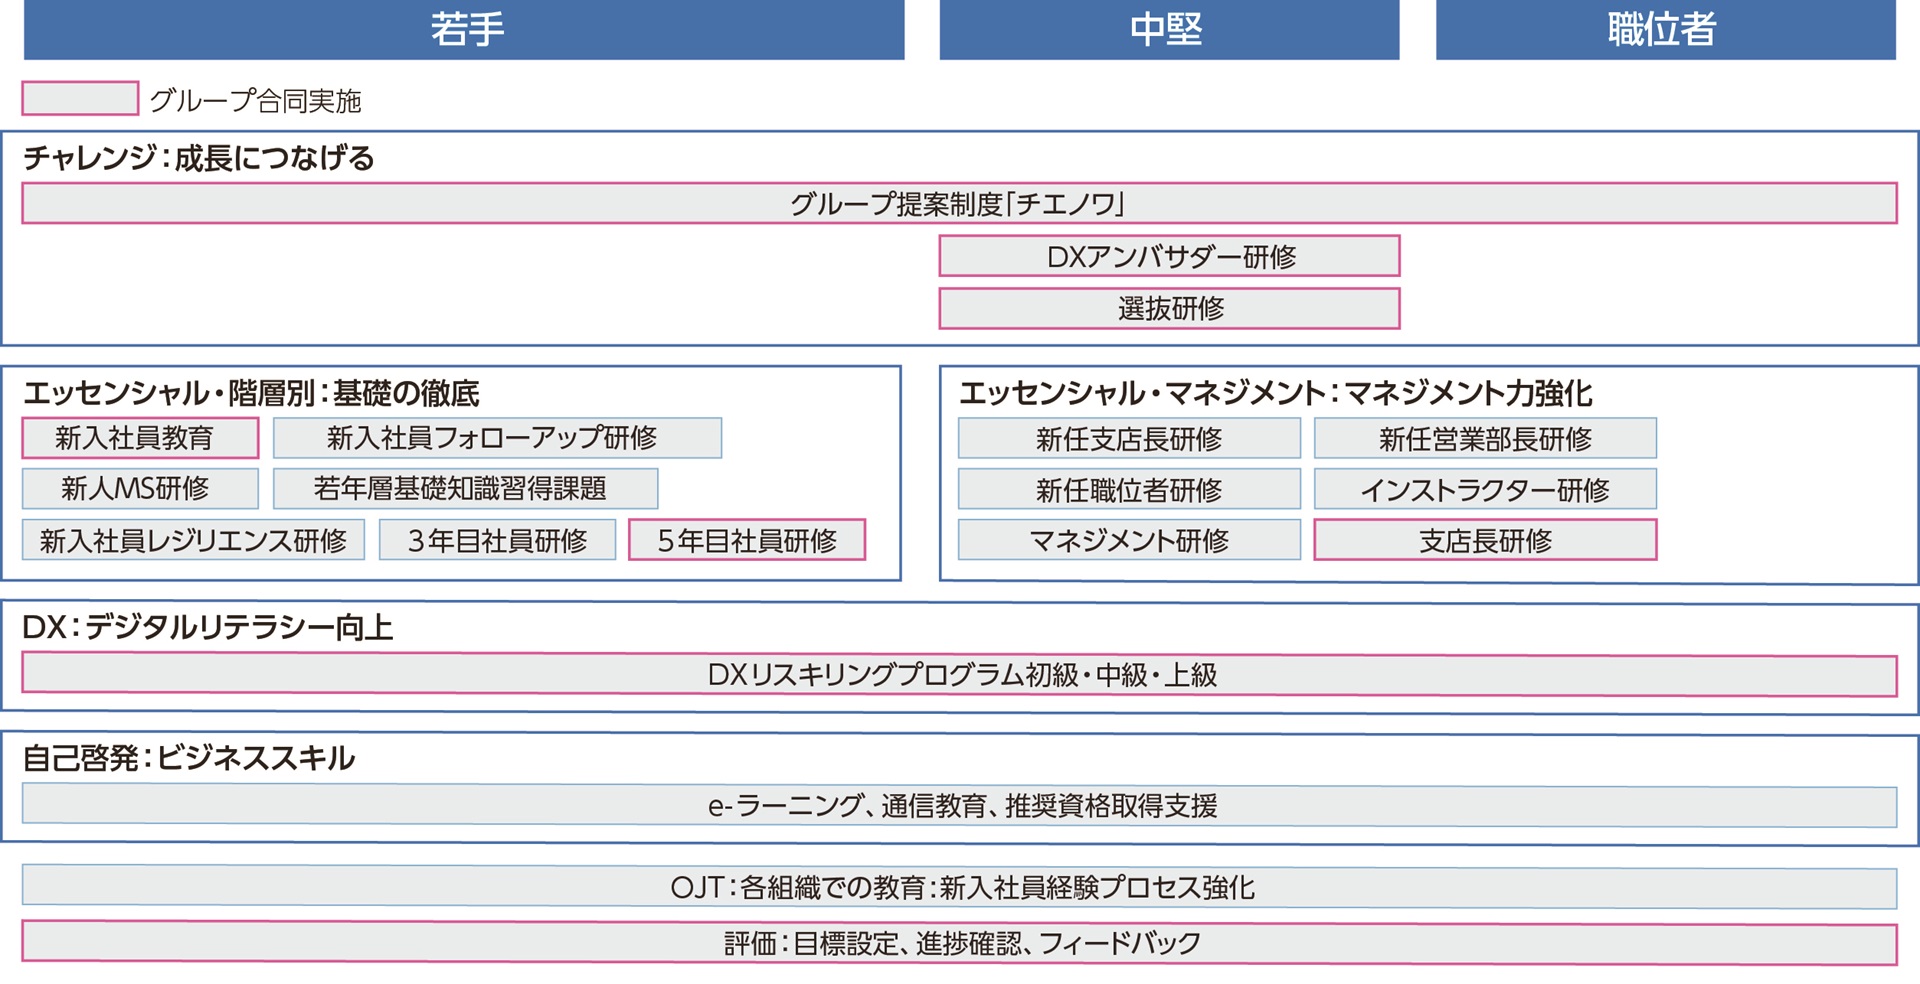Click the インストラクター研修 box

[x=1485, y=490]
